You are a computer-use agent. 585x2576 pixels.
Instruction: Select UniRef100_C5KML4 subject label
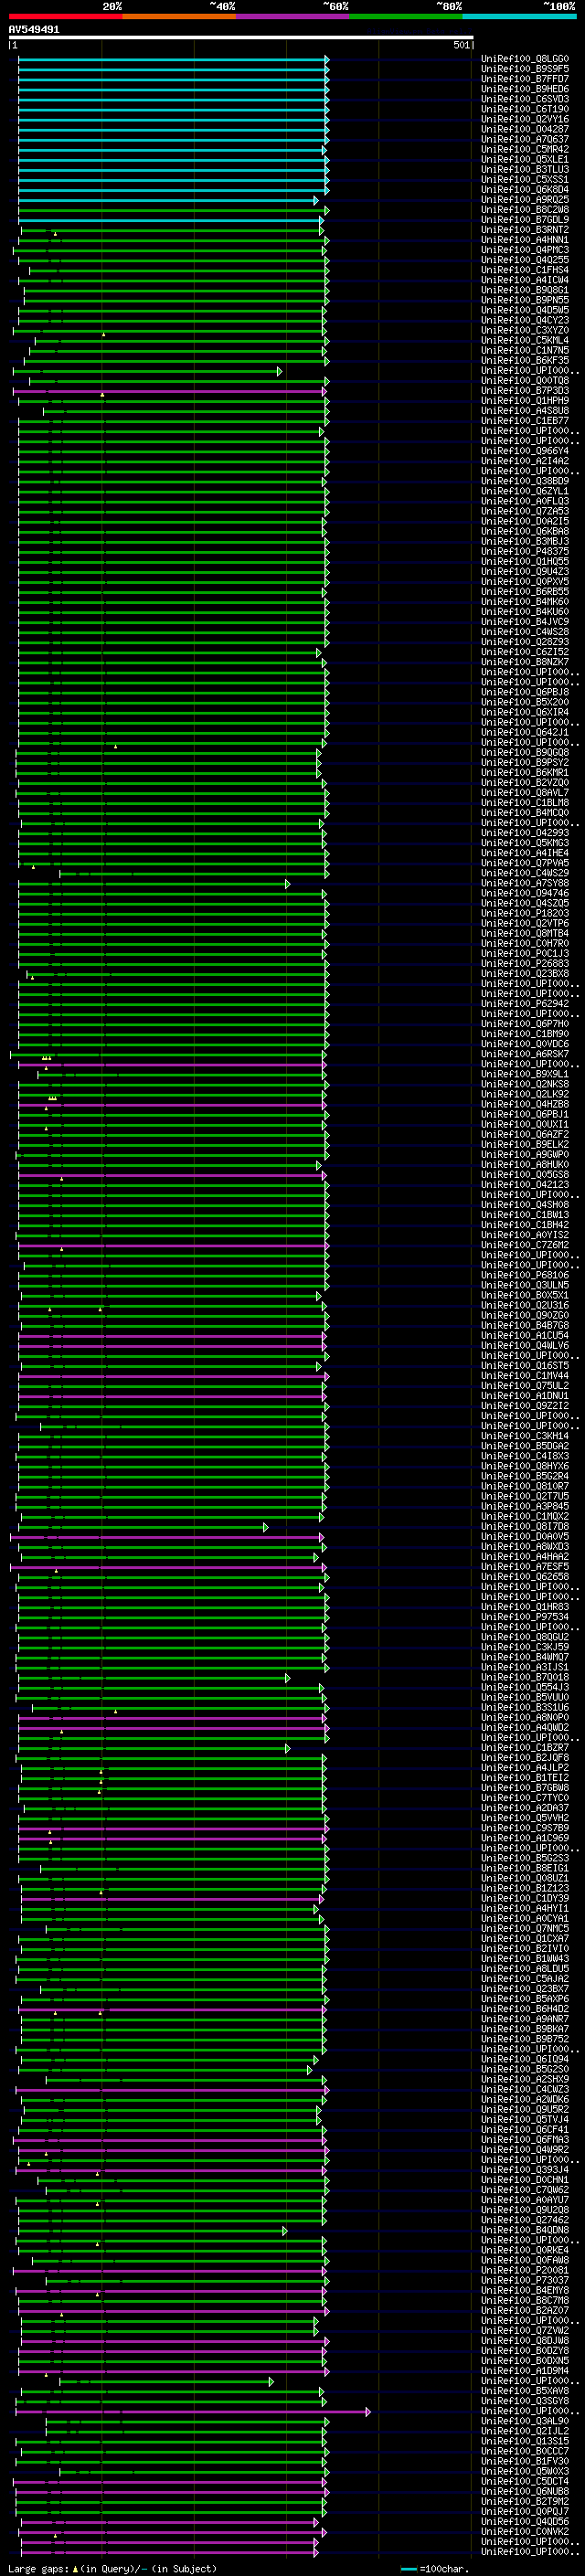coord(525,340)
